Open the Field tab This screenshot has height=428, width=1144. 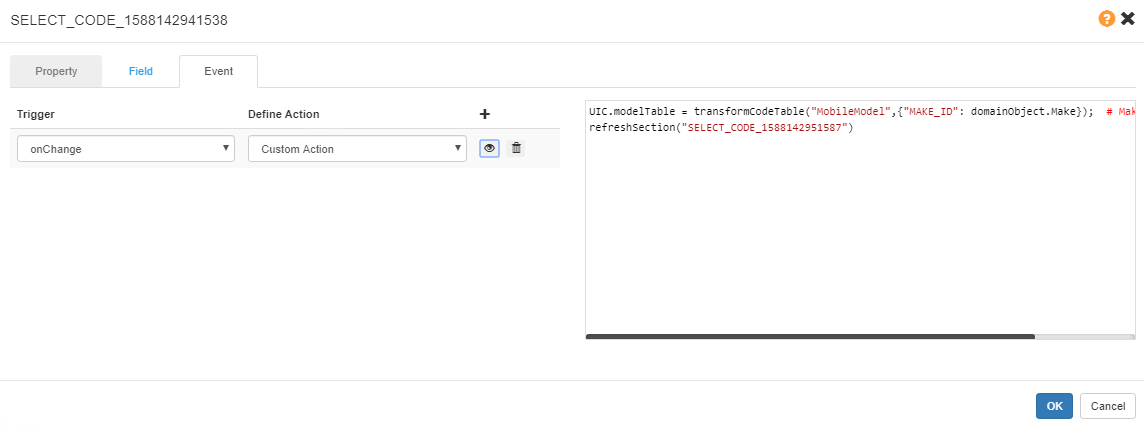tap(140, 72)
